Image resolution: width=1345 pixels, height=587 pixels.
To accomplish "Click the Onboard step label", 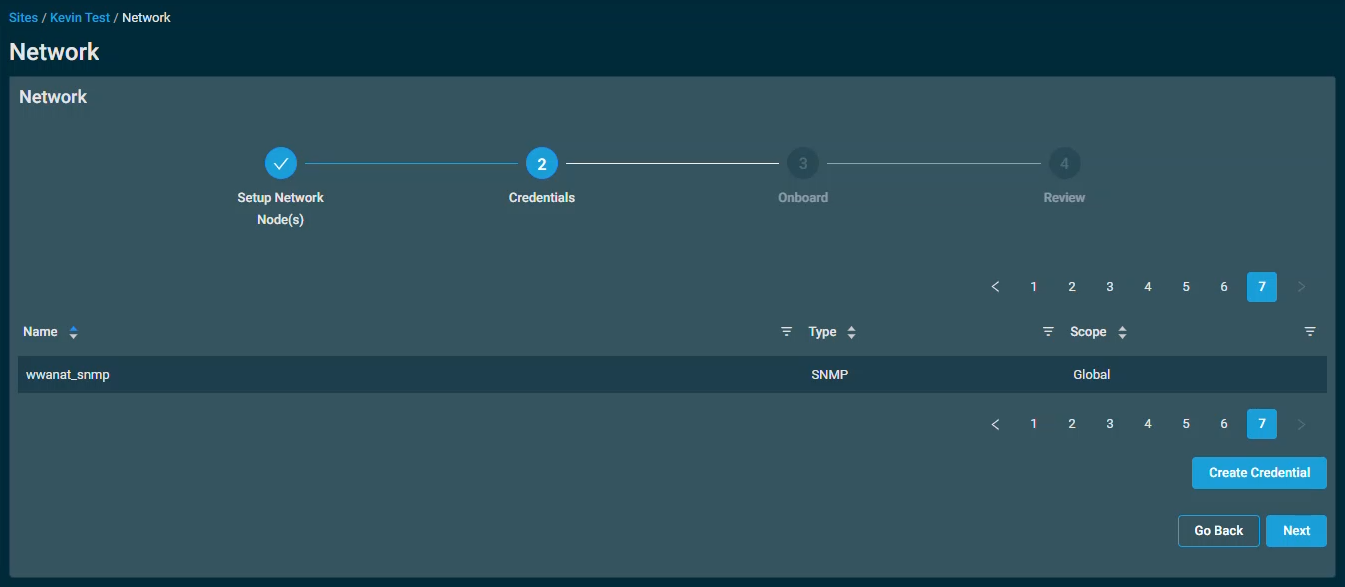I will [803, 198].
